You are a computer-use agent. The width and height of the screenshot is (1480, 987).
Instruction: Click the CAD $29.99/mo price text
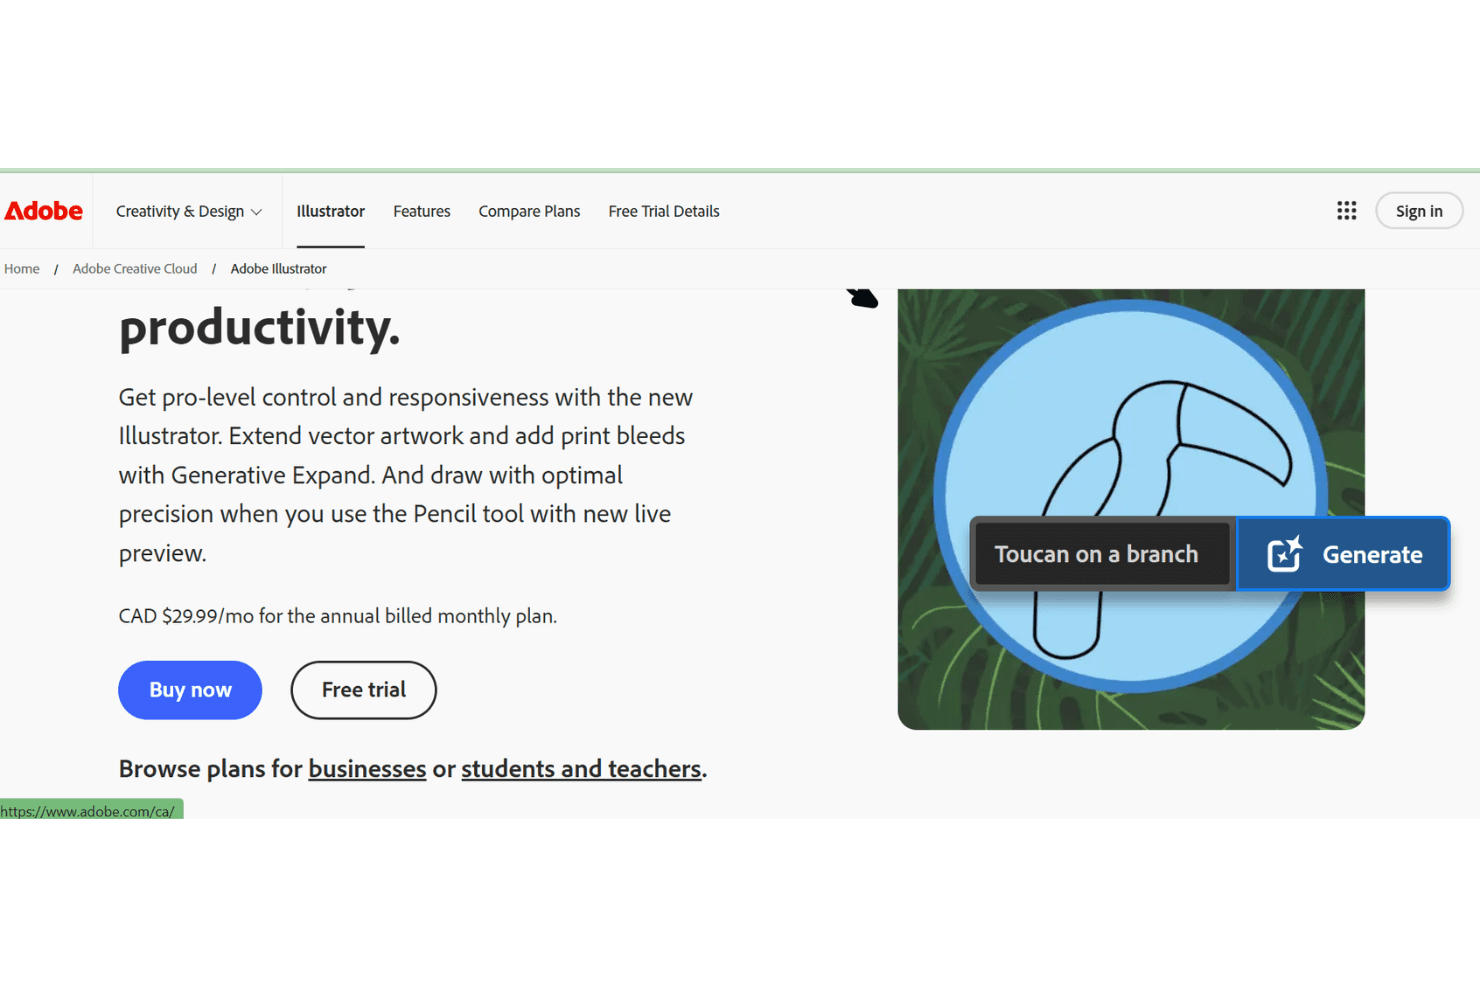click(x=338, y=616)
